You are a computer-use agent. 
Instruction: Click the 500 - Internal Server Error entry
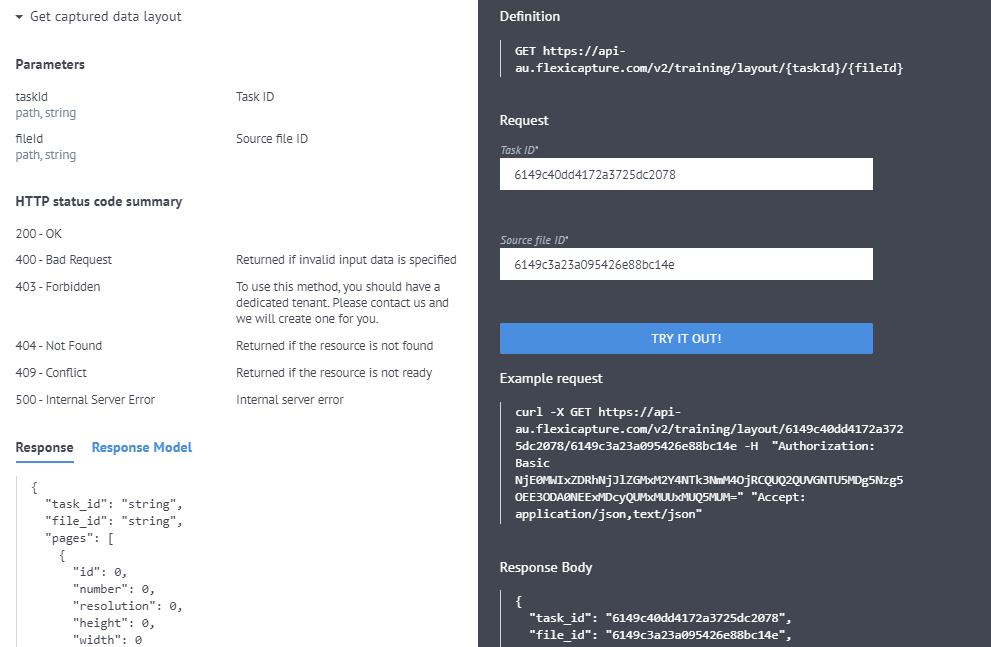click(x=85, y=400)
